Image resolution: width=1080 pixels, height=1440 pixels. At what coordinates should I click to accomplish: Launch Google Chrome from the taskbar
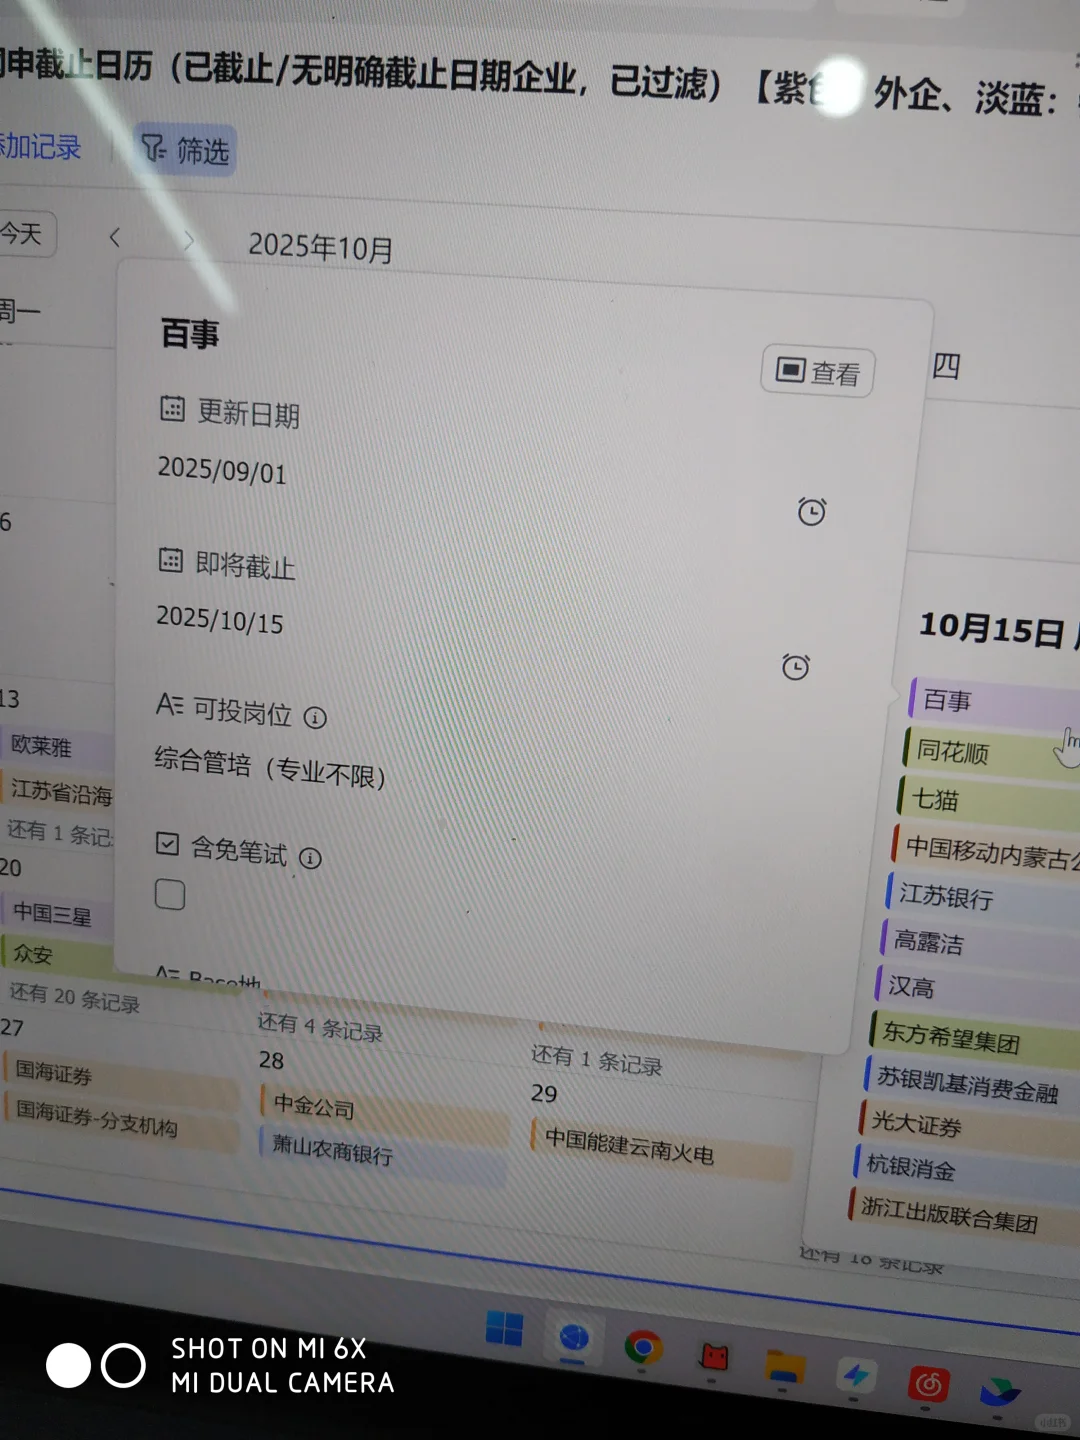tap(645, 1348)
